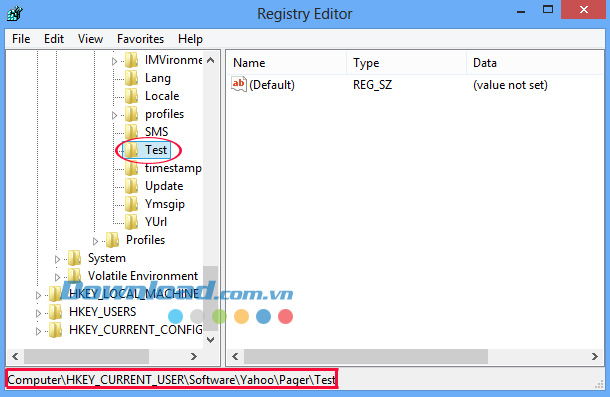Select the SMS key label
Viewport: 610px width, 397px height.
pos(156,132)
